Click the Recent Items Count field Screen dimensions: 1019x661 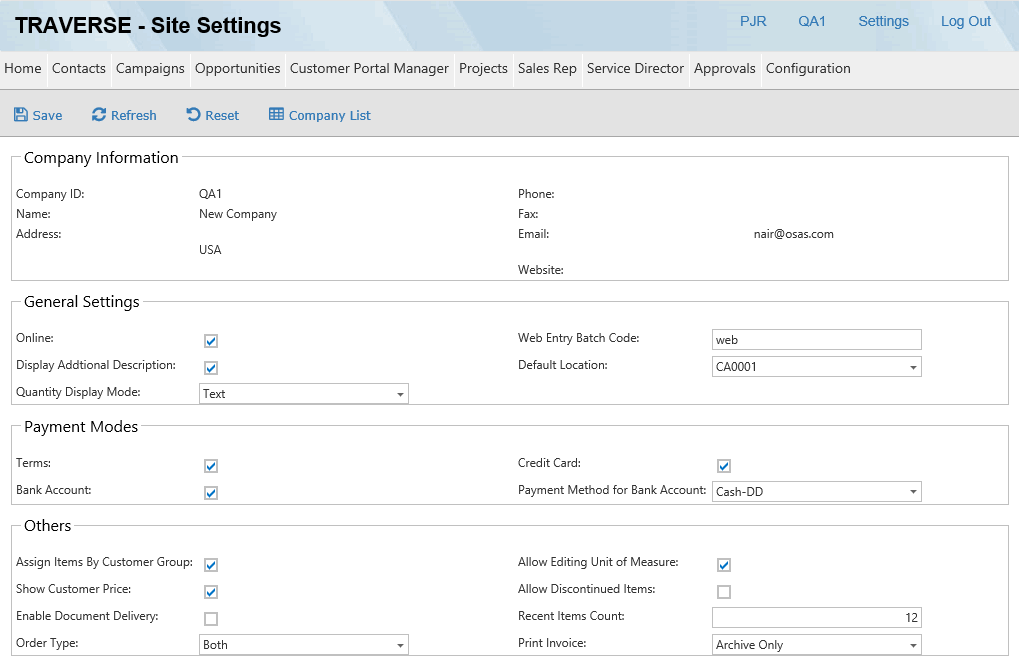[816, 618]
